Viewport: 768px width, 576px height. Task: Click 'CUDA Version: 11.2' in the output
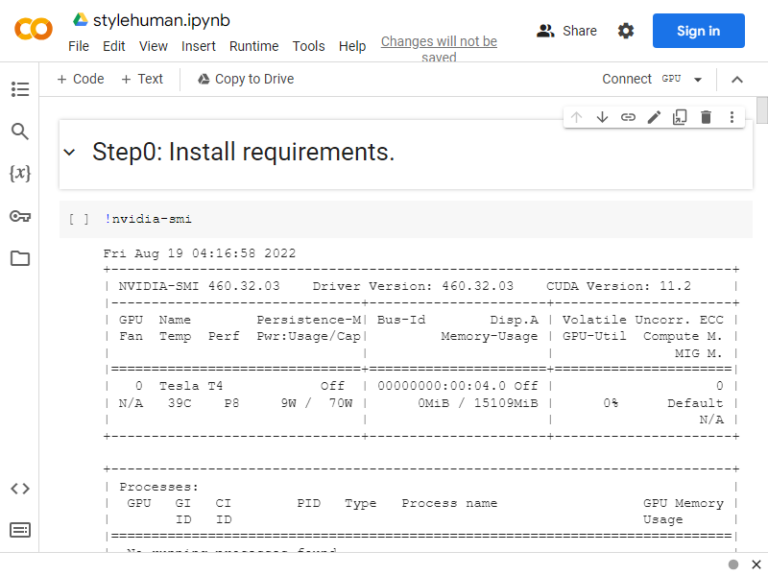pos(619,286)
